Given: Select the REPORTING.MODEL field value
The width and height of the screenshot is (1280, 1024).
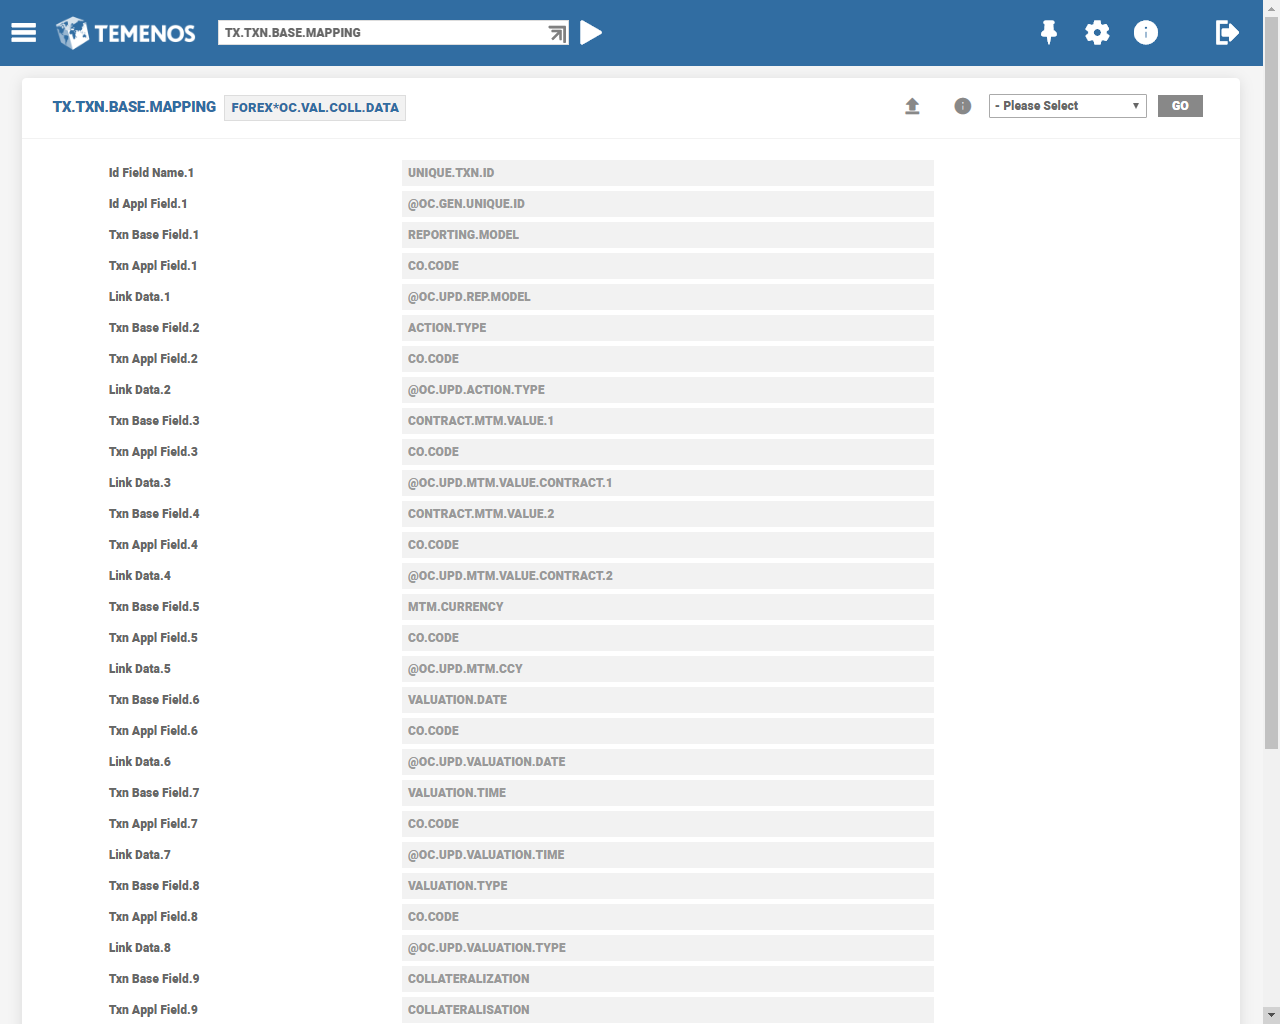Looking at the screenshot, I should [x=668, y=235].
